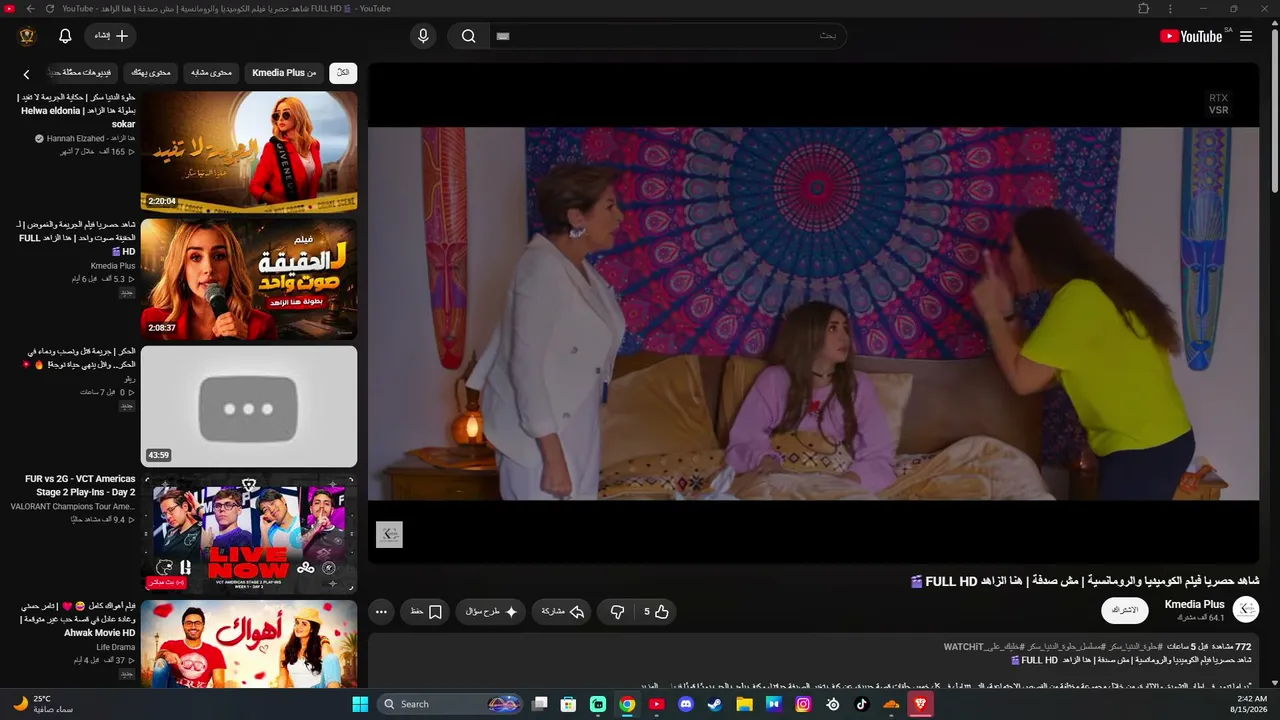Open Brave browser from the taskbar

click(x=920, y=704)
